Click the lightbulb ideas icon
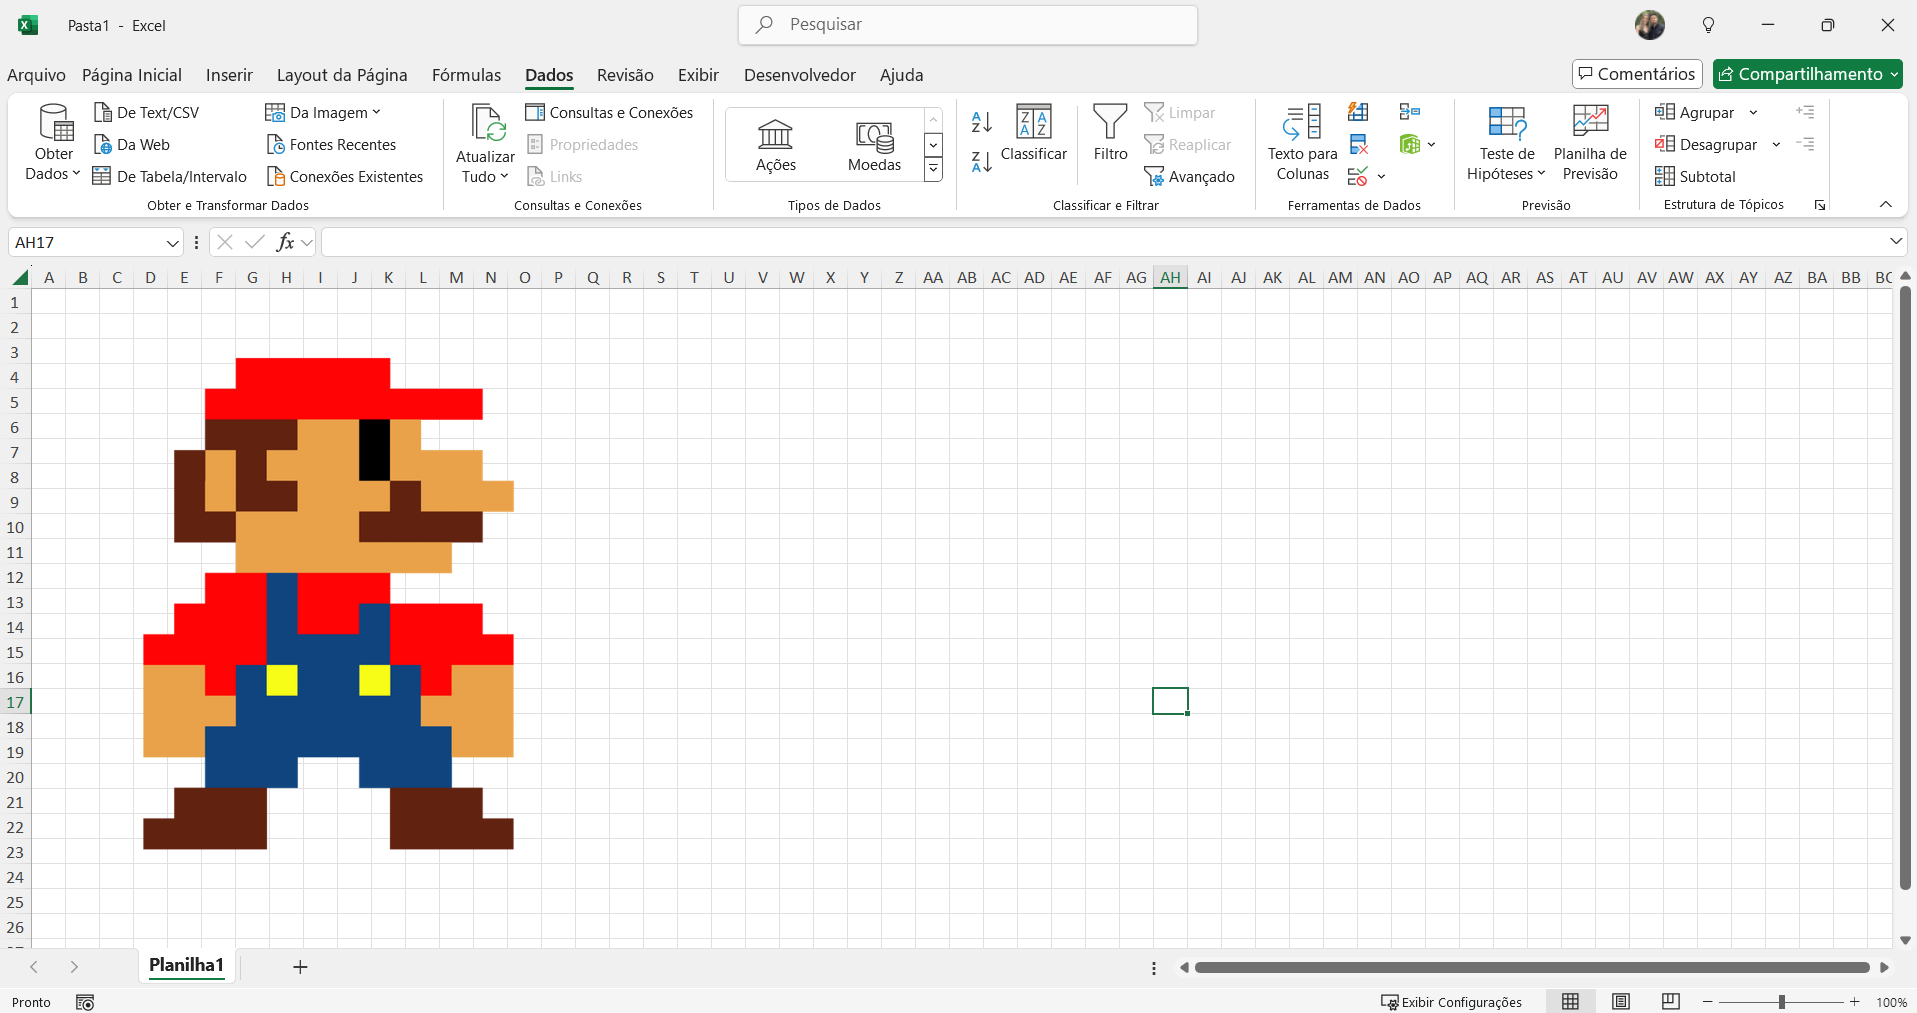This screenshot has height=1013, width=1917. pyautogui.click(x=1708, y=25)
